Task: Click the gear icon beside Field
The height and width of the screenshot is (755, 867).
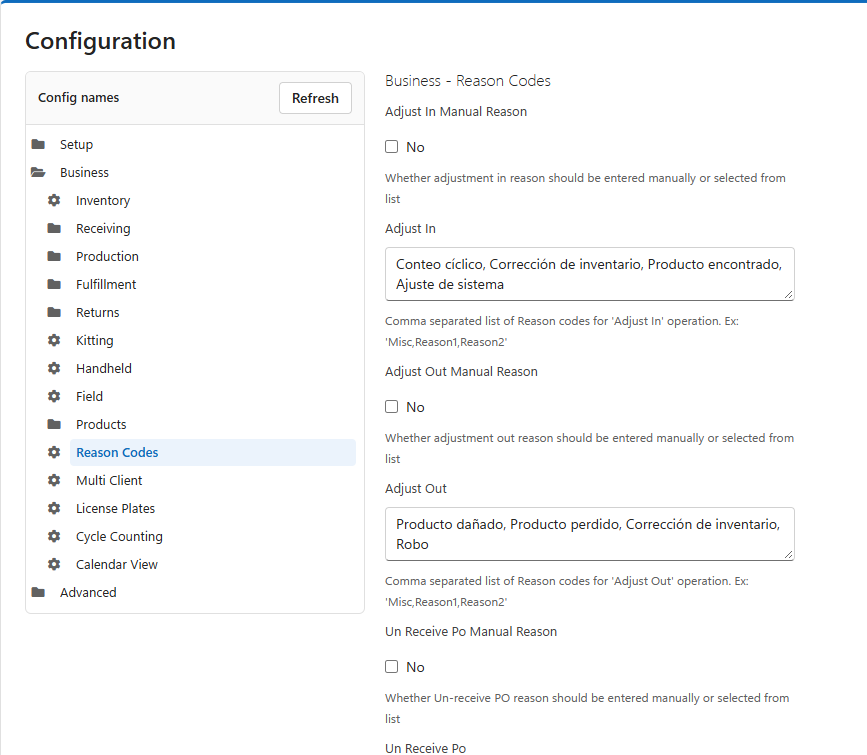Action: 54,396
